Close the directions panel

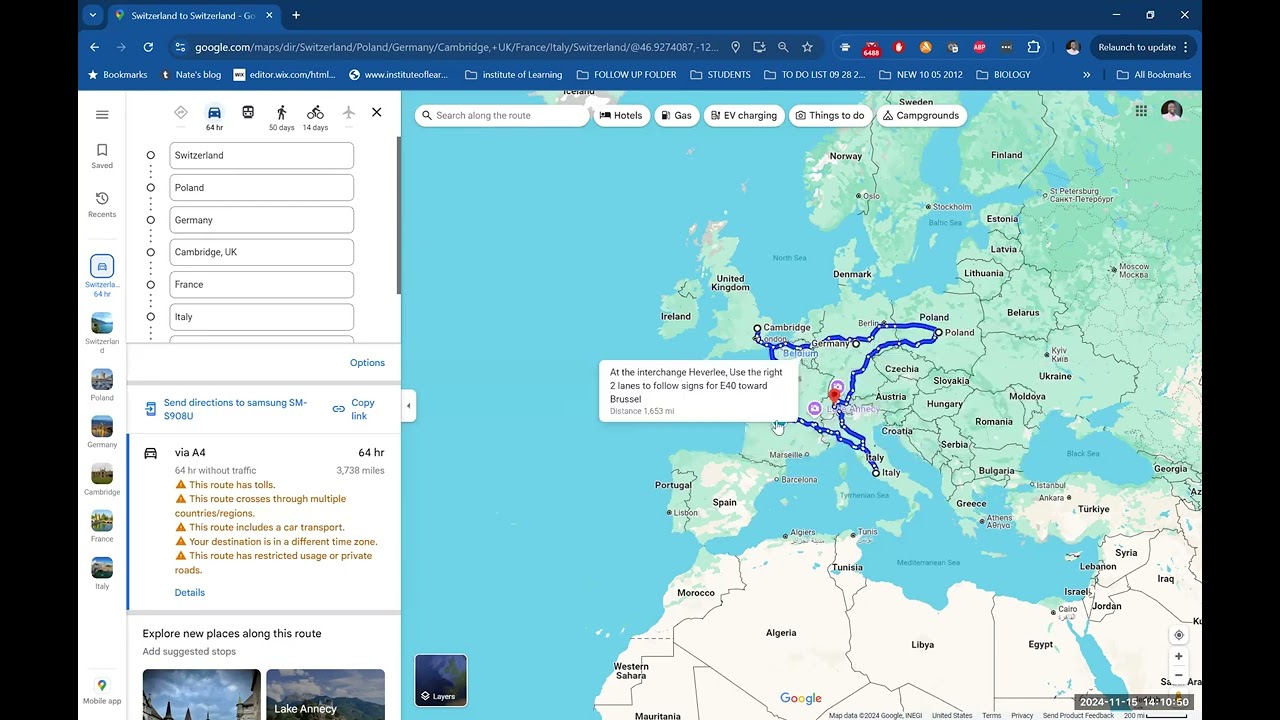(x=377, y=112)
